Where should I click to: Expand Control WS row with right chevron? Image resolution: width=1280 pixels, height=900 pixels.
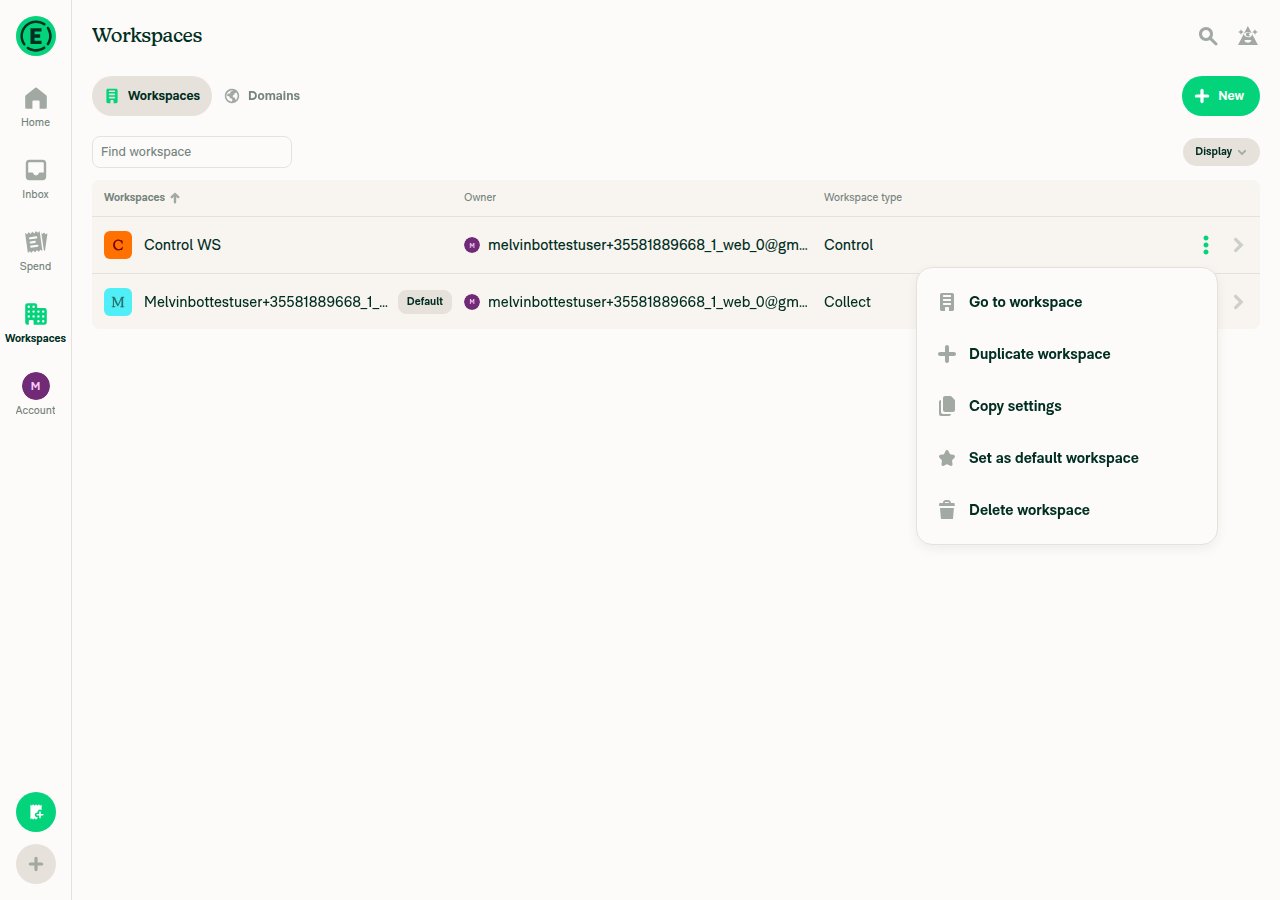1238,245
